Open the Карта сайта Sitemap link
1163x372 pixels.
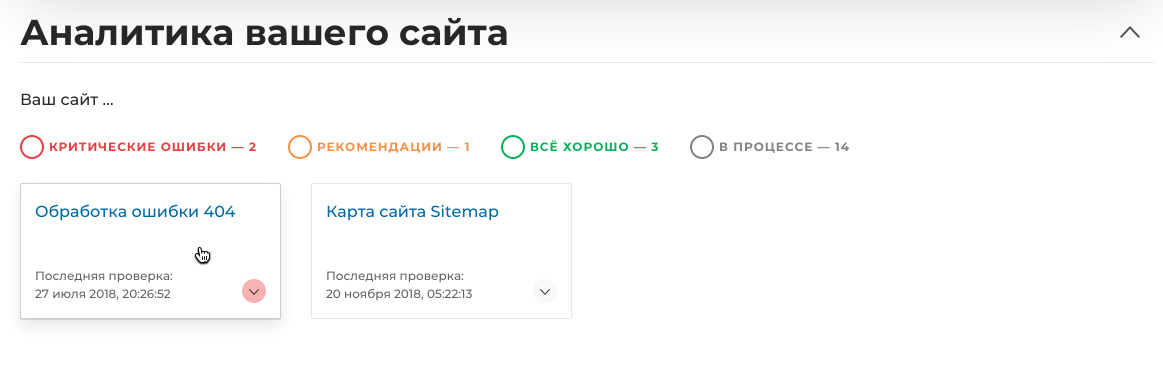412,212
